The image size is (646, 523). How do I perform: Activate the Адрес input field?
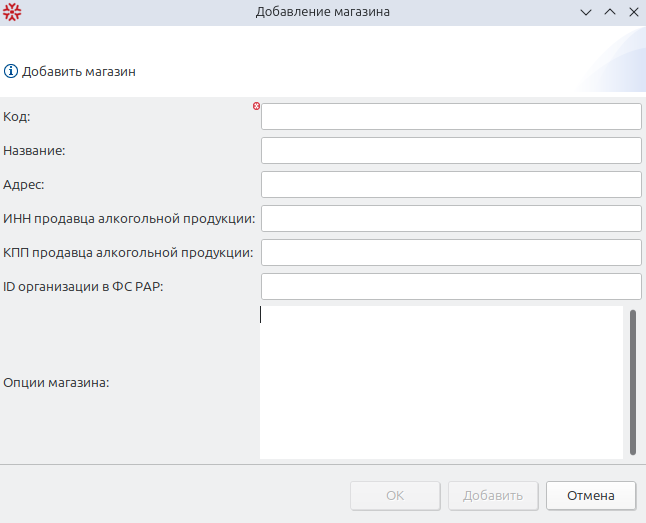451,185
